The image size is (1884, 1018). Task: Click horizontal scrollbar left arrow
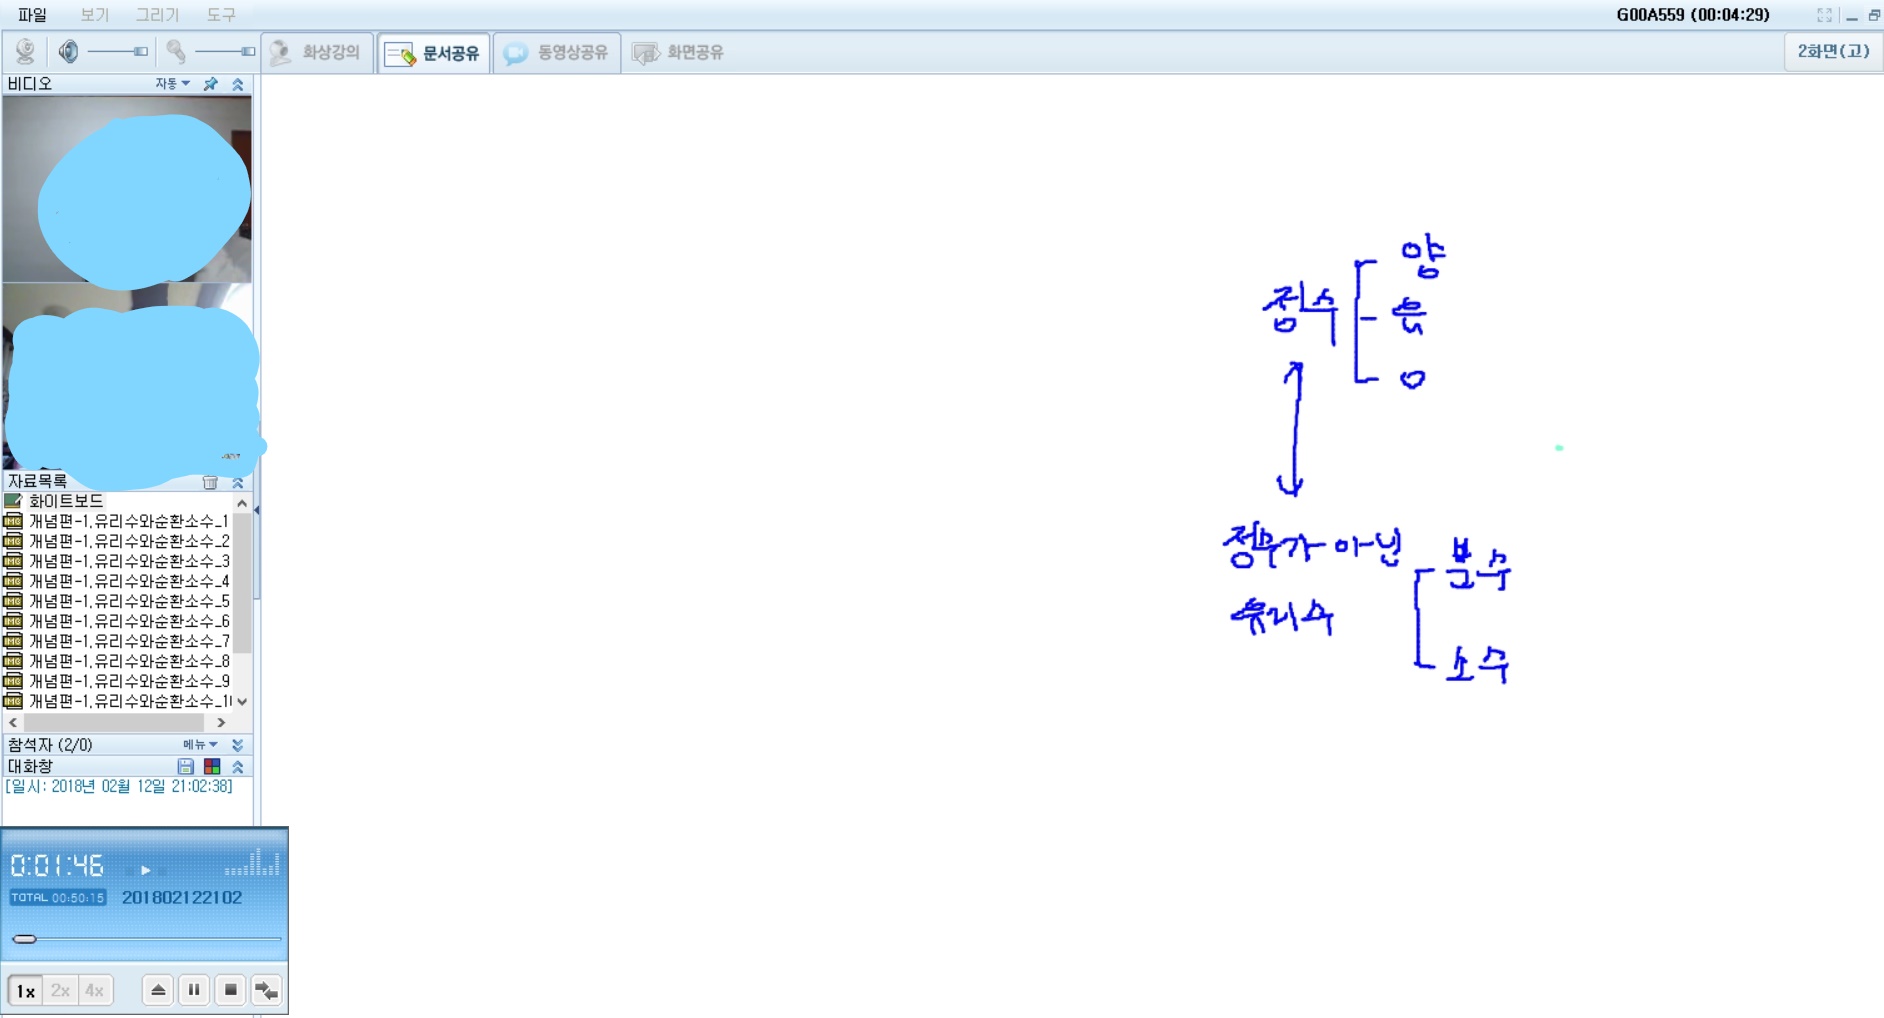(x=13, y=722)
